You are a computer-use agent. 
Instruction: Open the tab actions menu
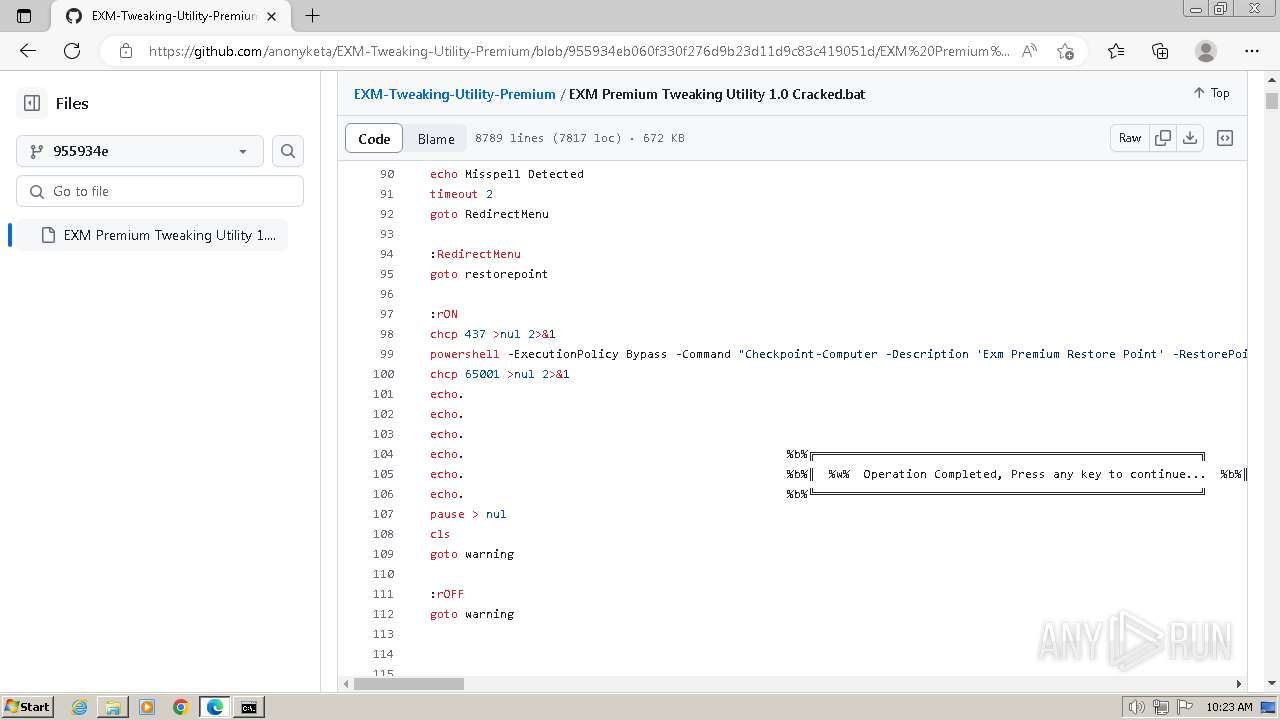click(x=24, y=16)
